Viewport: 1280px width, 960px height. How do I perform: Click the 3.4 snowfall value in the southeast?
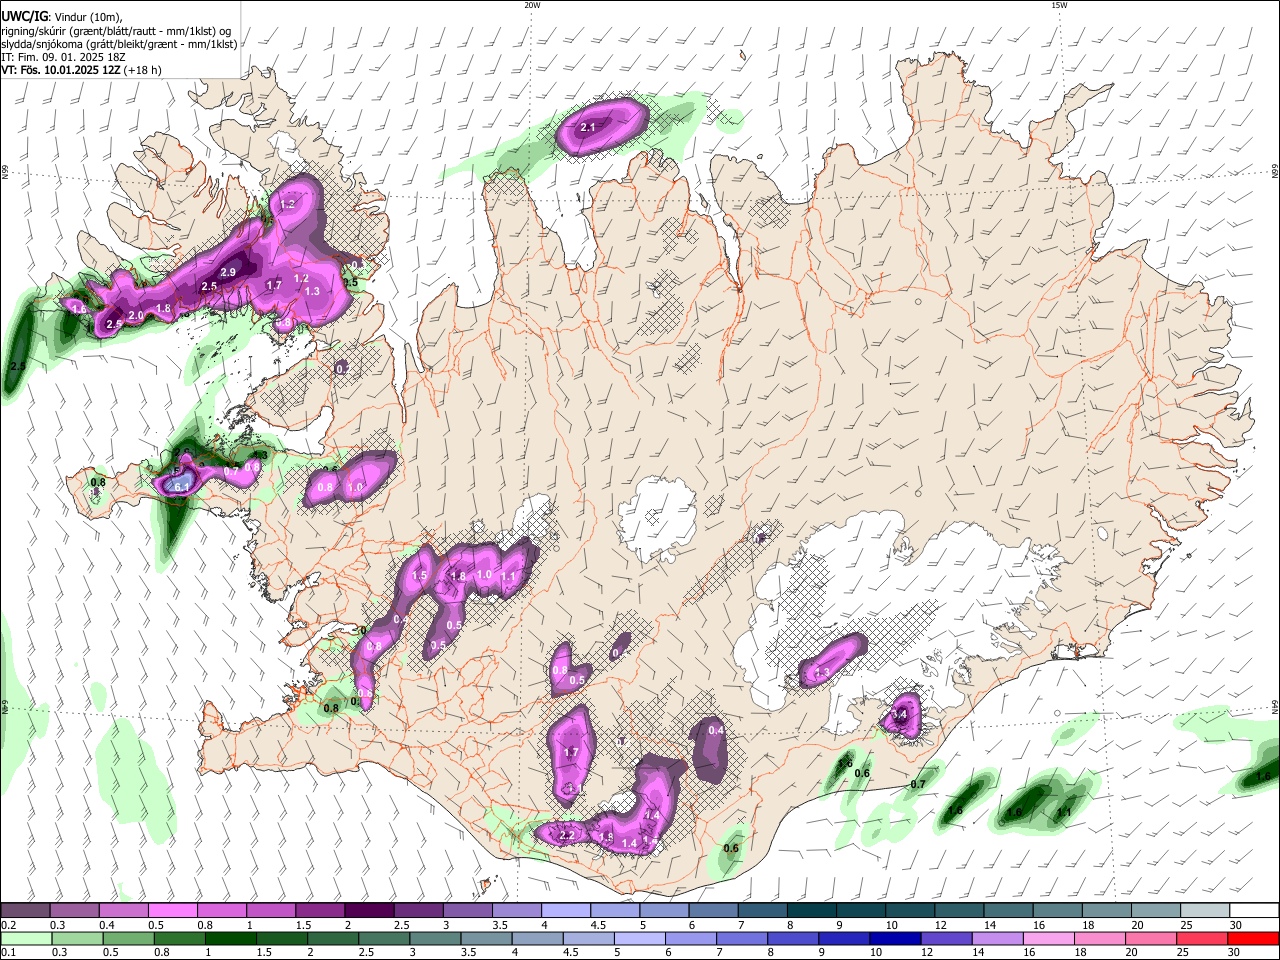(899, 715)
